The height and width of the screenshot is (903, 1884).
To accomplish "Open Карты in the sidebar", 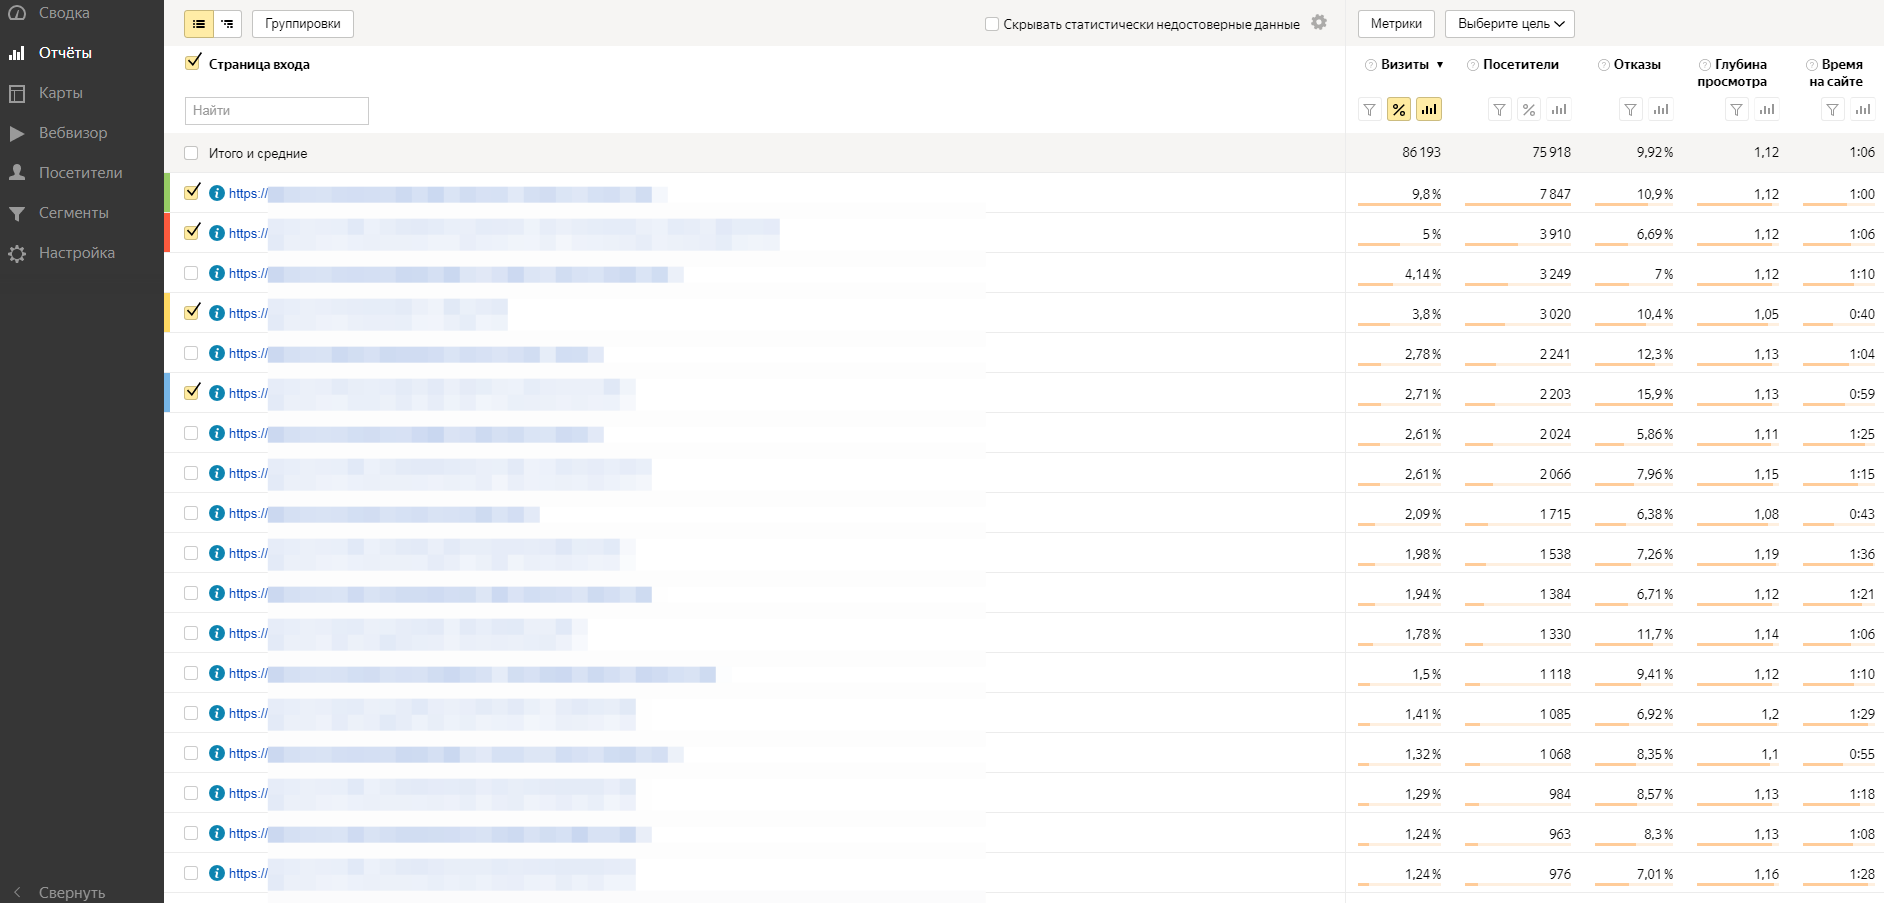I will coord(60,93).
